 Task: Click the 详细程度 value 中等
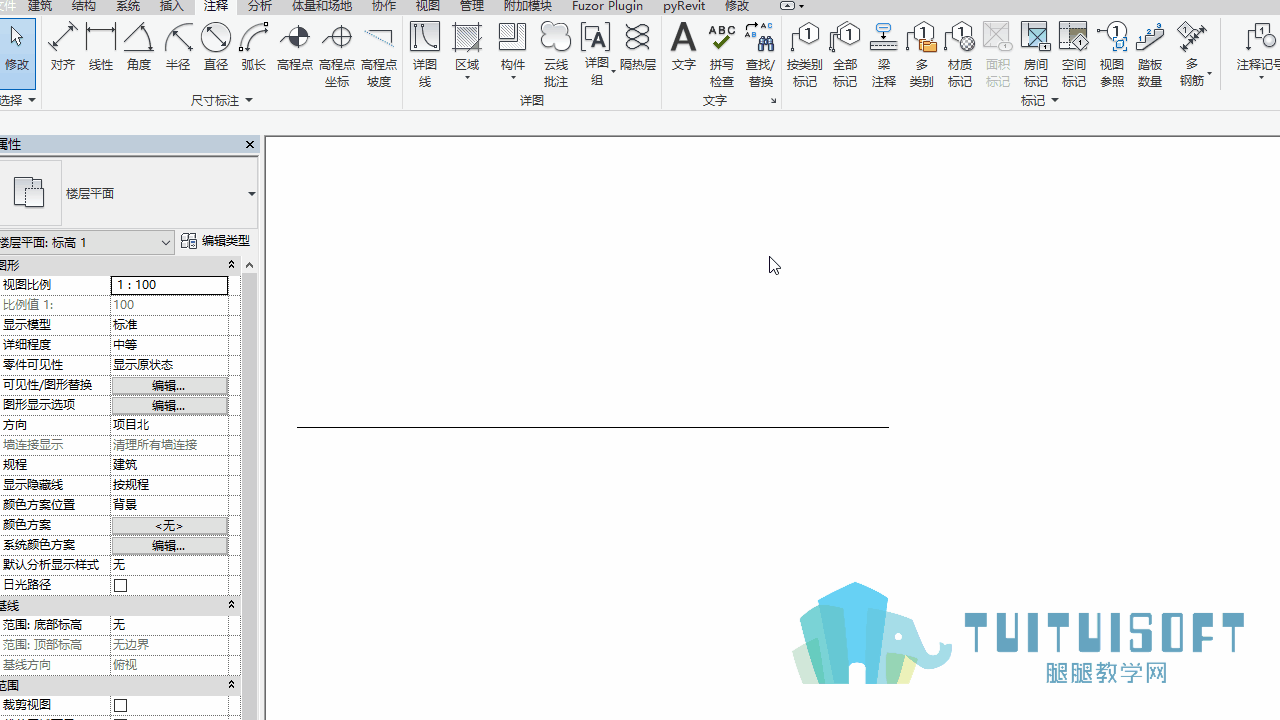[x=169, y=345]
